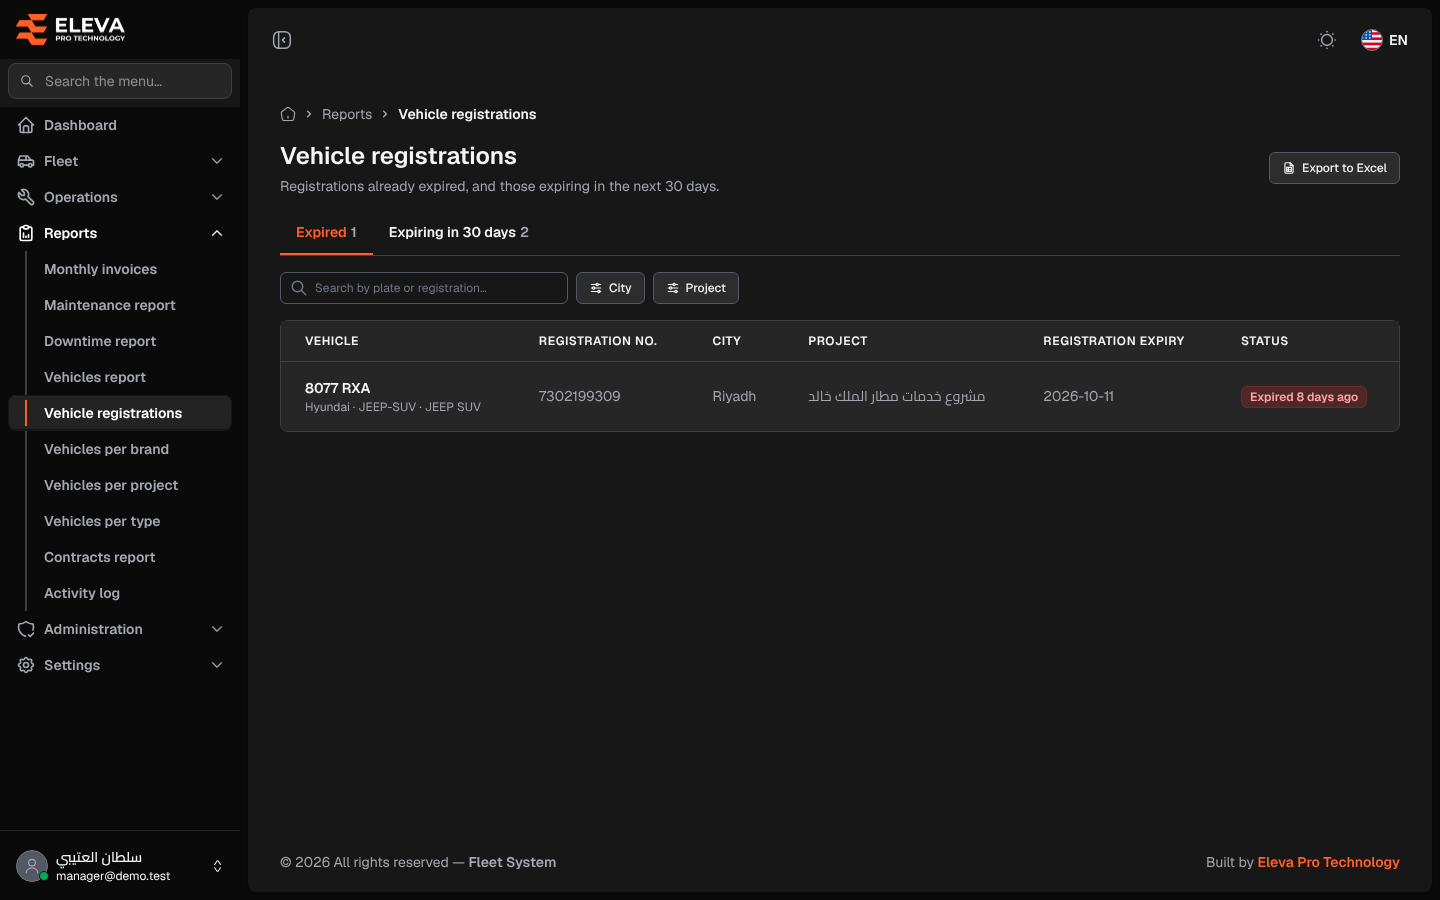Screen dimensions: 1440x900
Task: Click the PROJECT column header
Action: (838, 341)
